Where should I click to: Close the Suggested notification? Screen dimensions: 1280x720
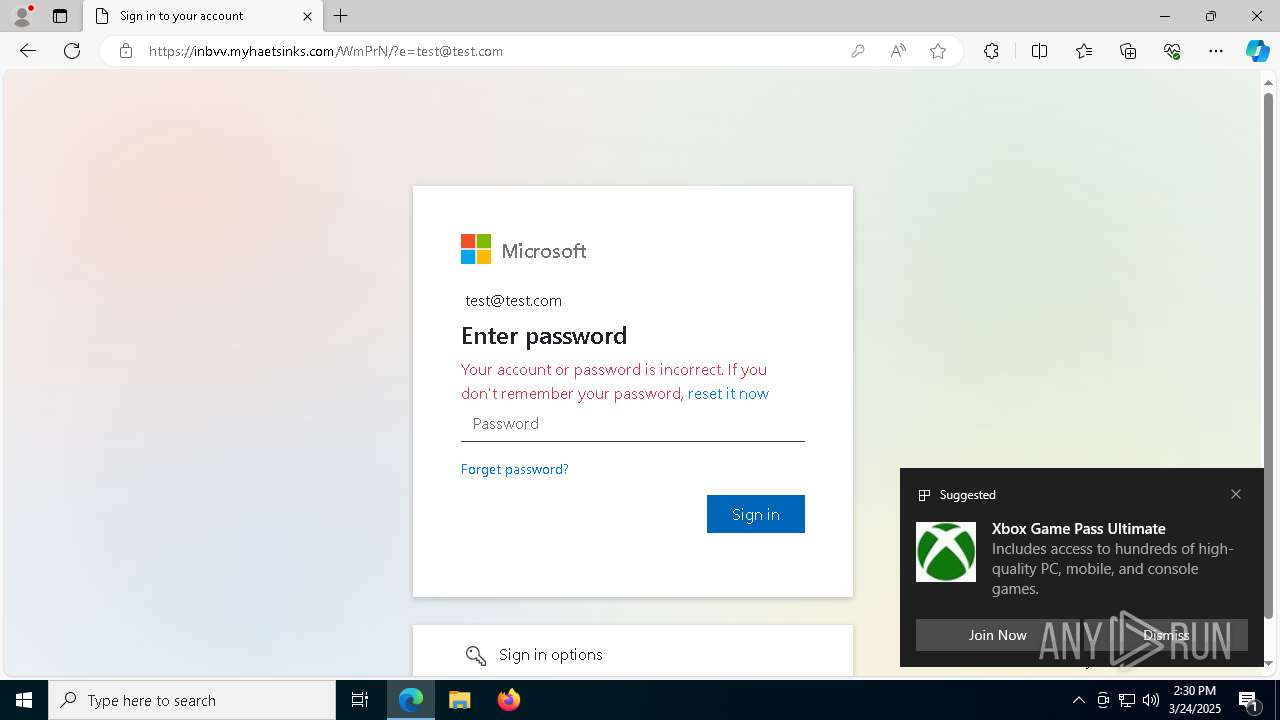[1236, 494]
